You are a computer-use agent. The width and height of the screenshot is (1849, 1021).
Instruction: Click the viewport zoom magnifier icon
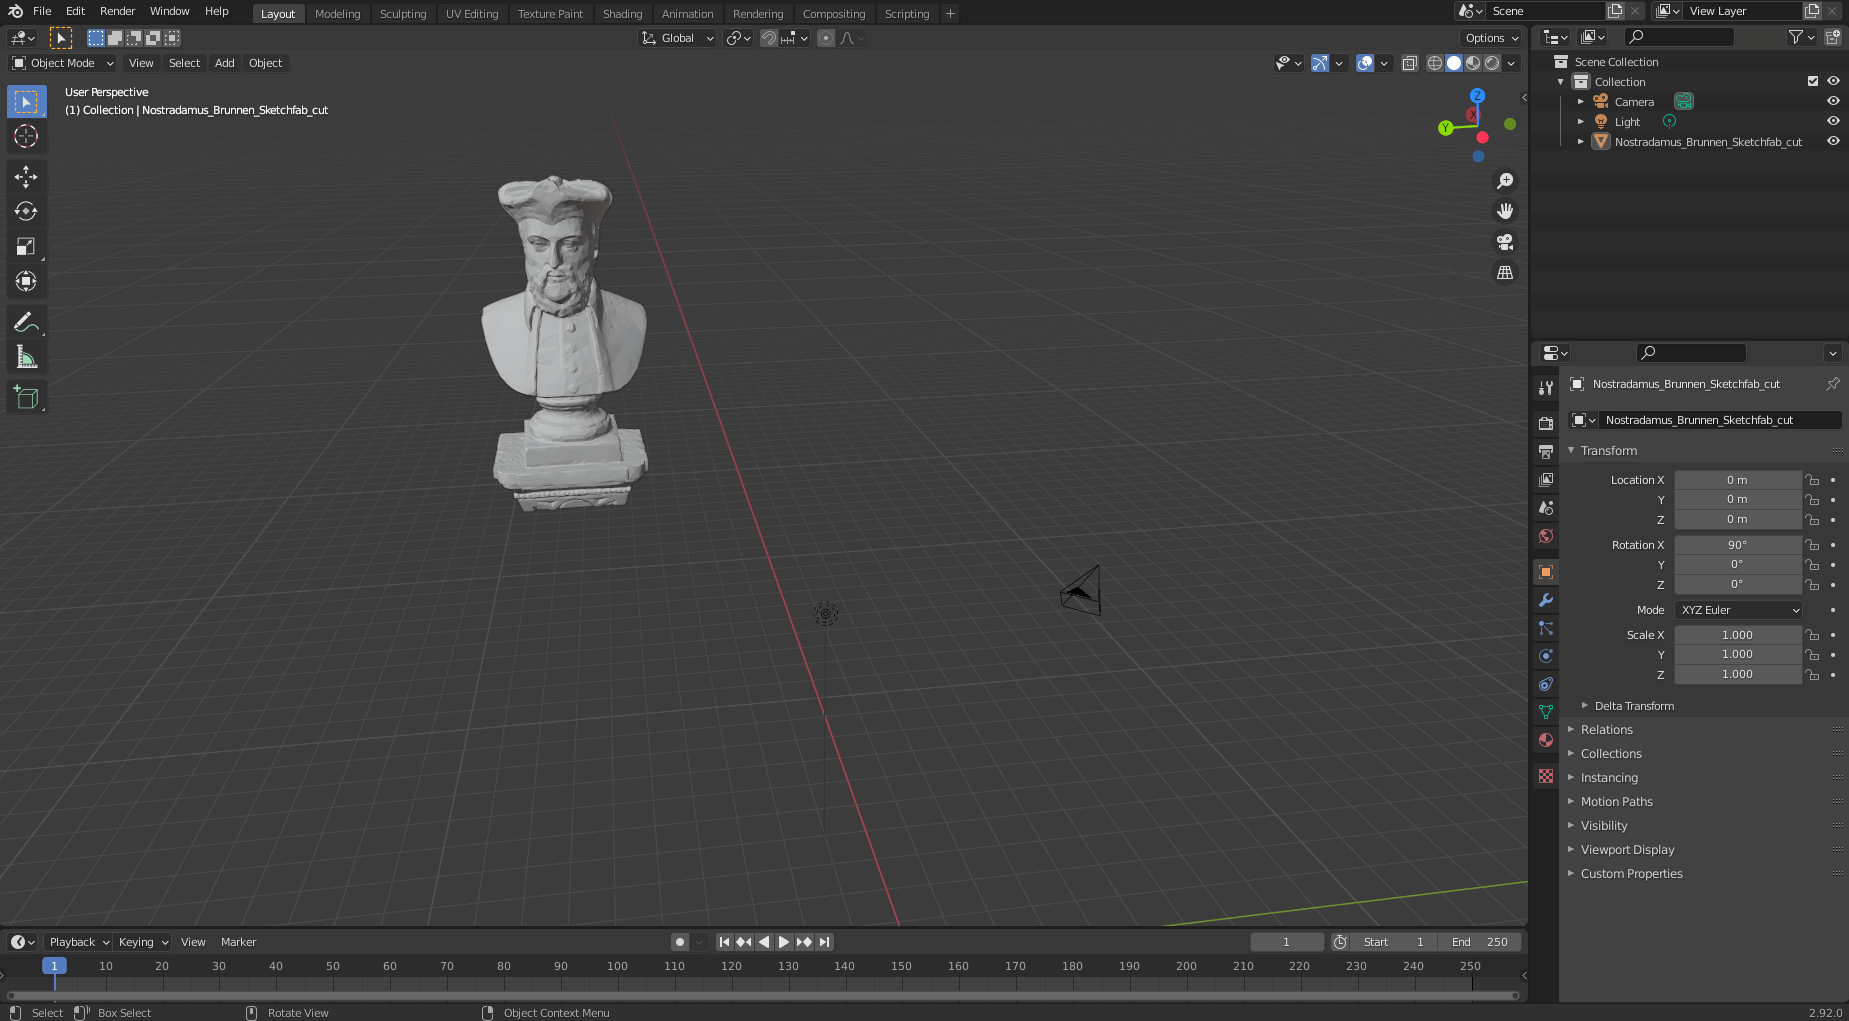click(x=1504, y=181)
